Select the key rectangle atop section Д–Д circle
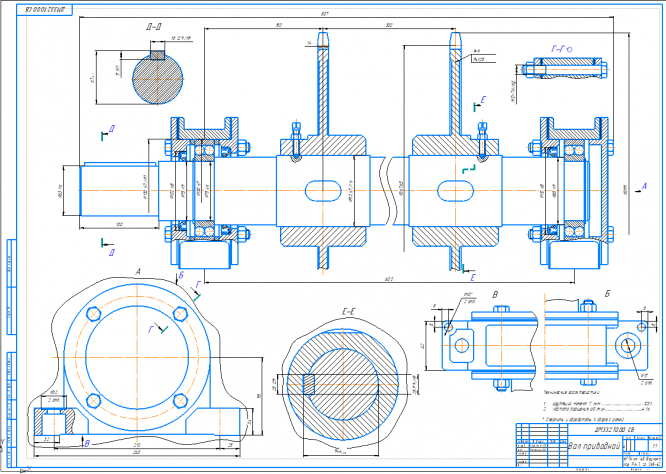The height and width of the screenshot is (474, 666). point(158,55)
